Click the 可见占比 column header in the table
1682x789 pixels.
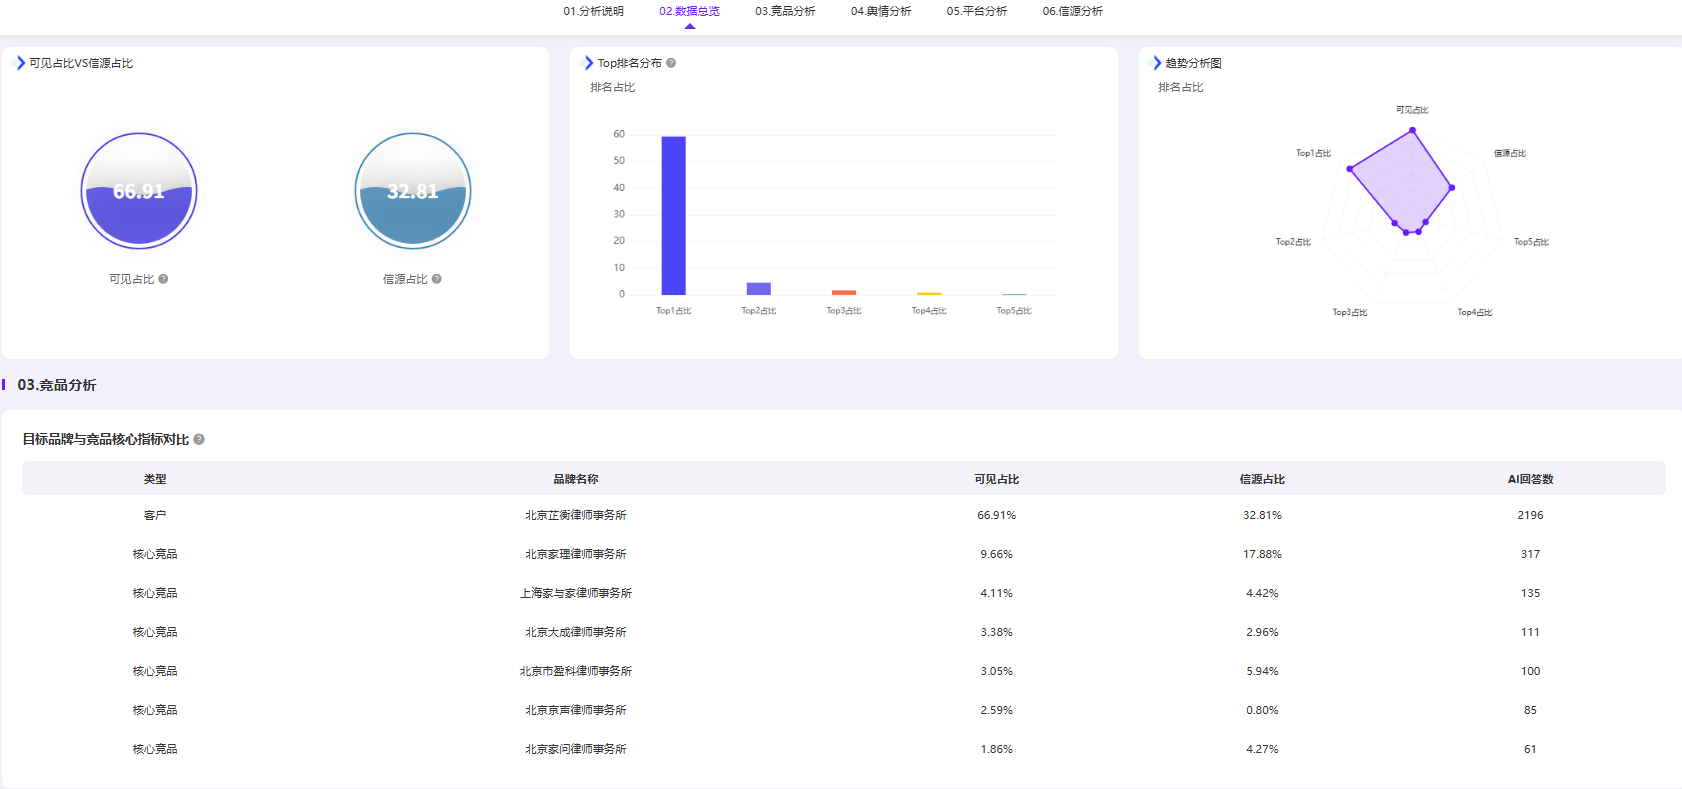pos(997,479)
